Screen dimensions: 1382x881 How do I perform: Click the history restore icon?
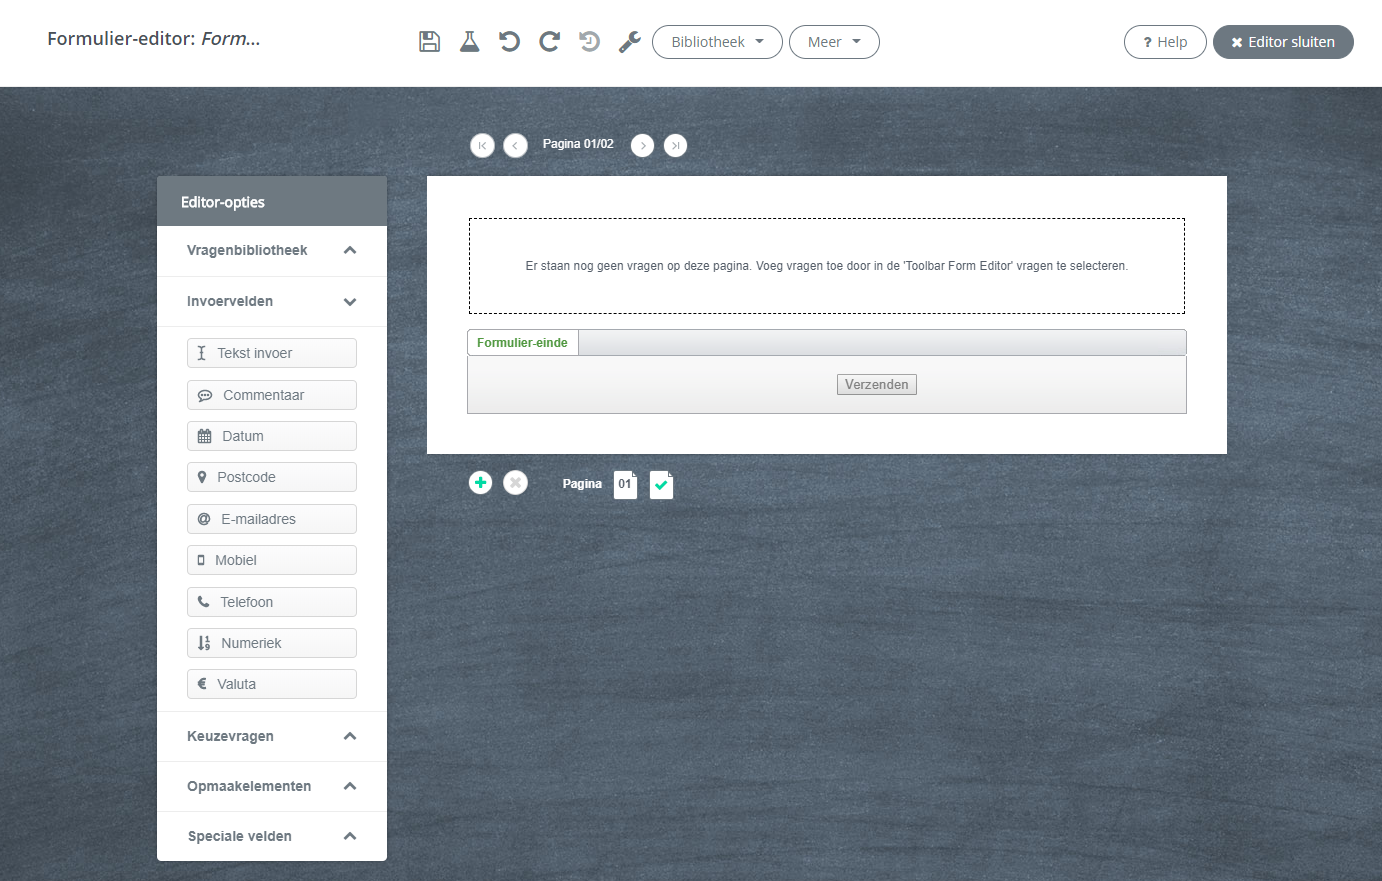(x=589, y=42)
